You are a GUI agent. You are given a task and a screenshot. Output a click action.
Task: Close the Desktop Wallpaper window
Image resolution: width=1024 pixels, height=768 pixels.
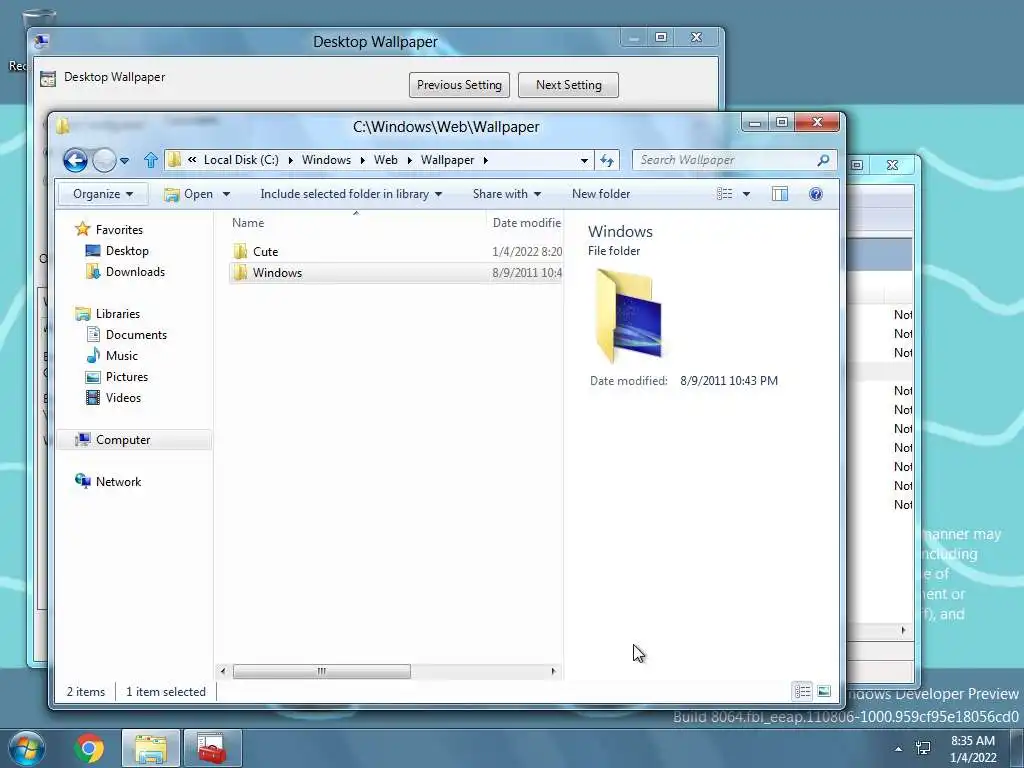(x=696, y=37)
